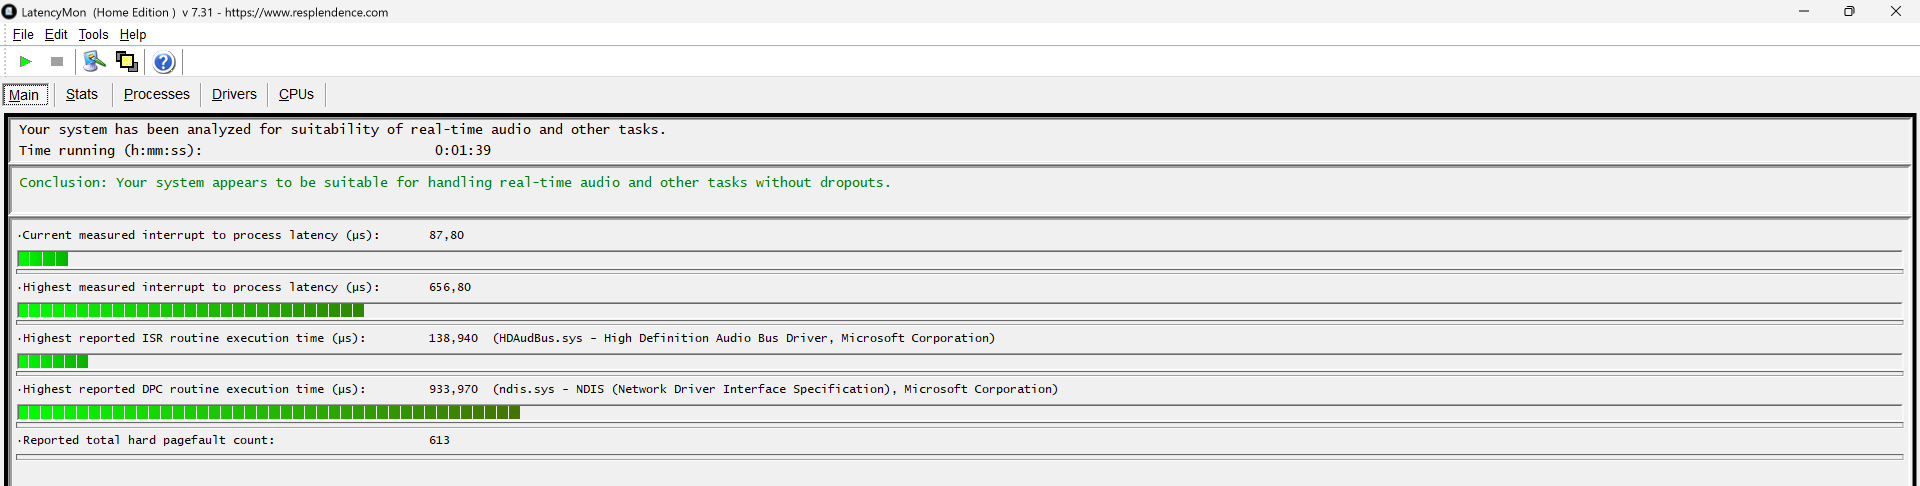The image size is (1920, 486).
Task: Select the Main tab
Action: tap(24, 95)
